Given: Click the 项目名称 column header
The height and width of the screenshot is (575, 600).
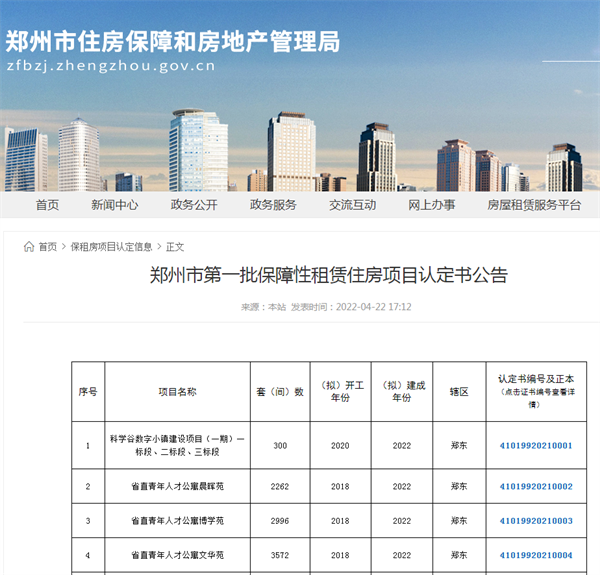Looking at the screenshot, I should pyautogui.click(x=178, y=392).
